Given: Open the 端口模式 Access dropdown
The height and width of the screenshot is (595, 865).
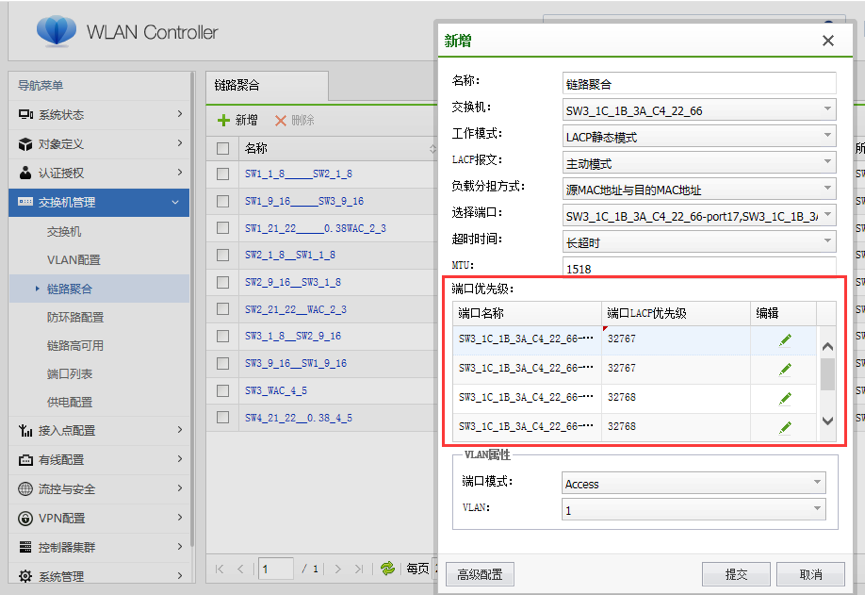Looking at the screenshot, I should [x=694, y=484].
